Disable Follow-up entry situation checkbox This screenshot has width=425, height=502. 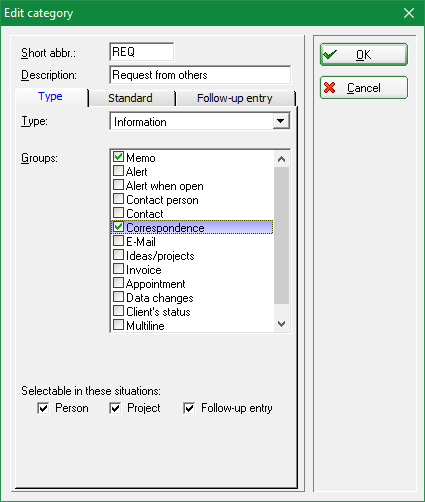point(189,408)
